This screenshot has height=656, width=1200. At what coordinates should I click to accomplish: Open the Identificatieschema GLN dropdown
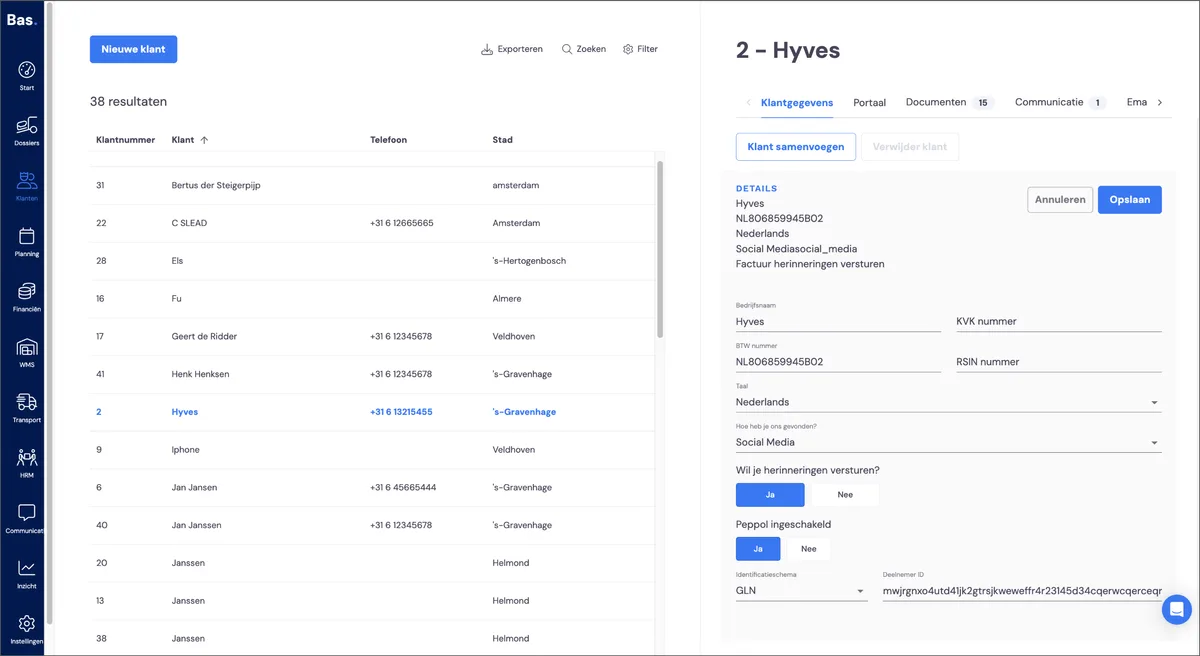coord(801,591)
